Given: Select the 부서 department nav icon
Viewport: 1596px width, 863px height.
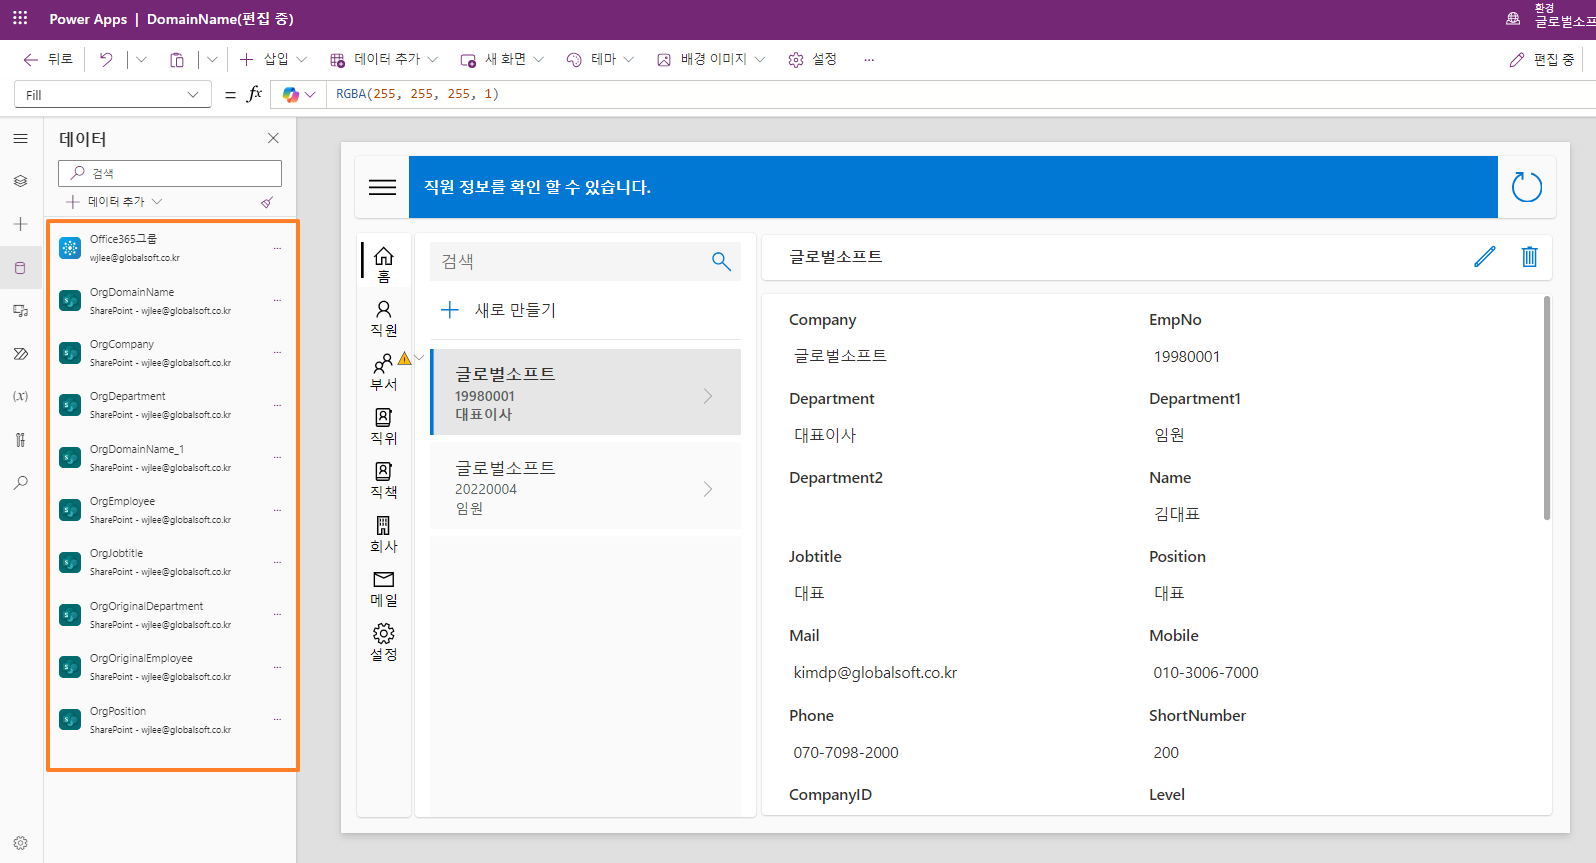Looking at the screenshot, I should pyautogui.click(x=384, y=372).
